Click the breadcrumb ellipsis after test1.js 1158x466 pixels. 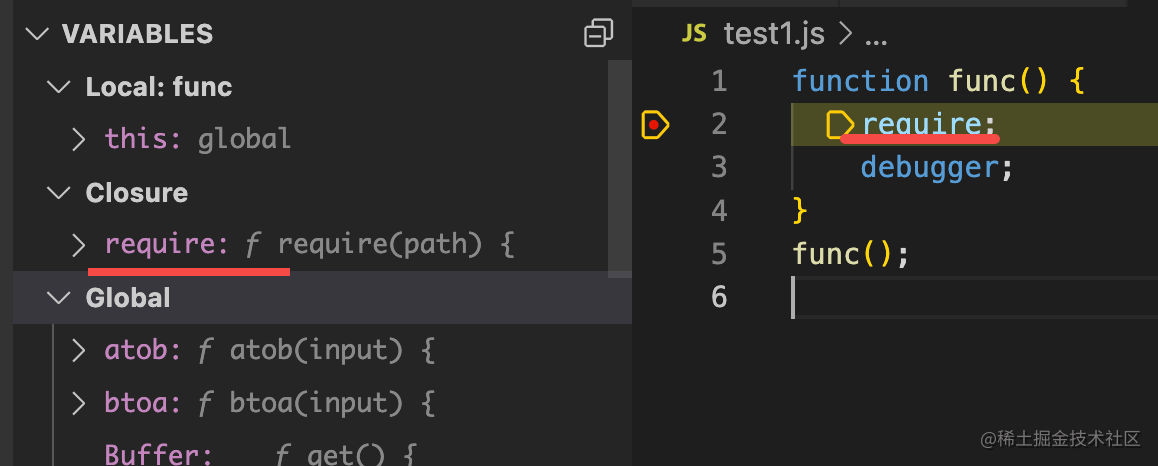pos(875,36)
